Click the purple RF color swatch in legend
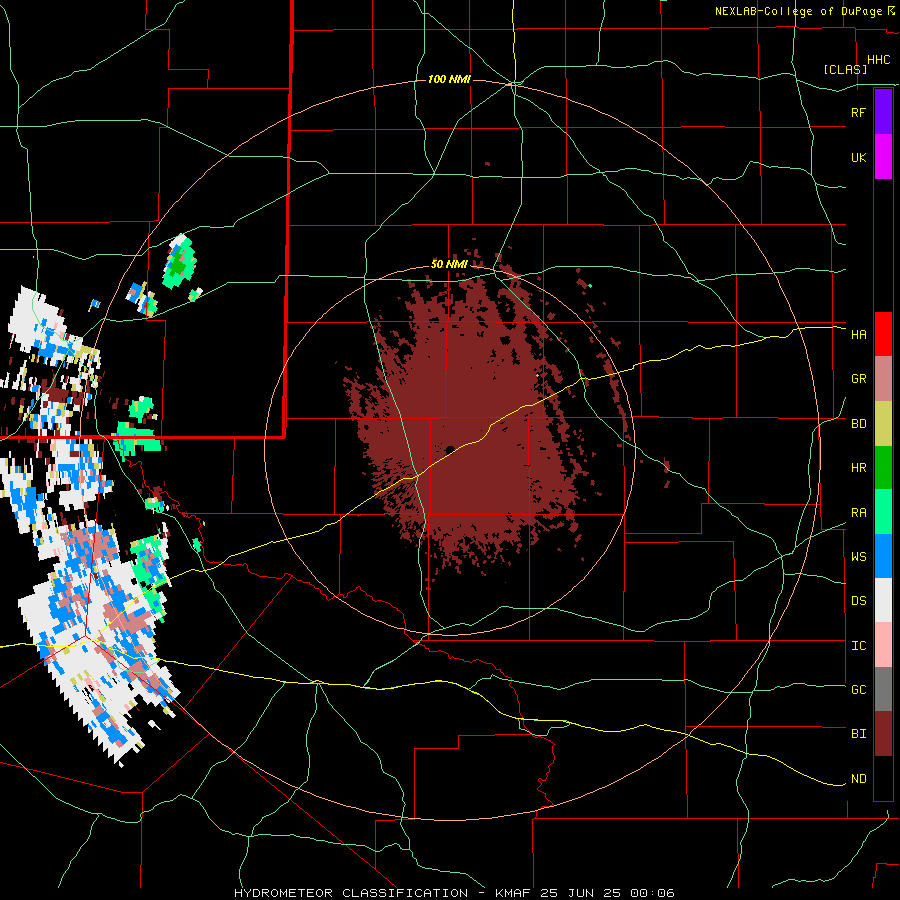Viewport: 900px width, 900px height. pyautogui.click(x=883, y=112)
